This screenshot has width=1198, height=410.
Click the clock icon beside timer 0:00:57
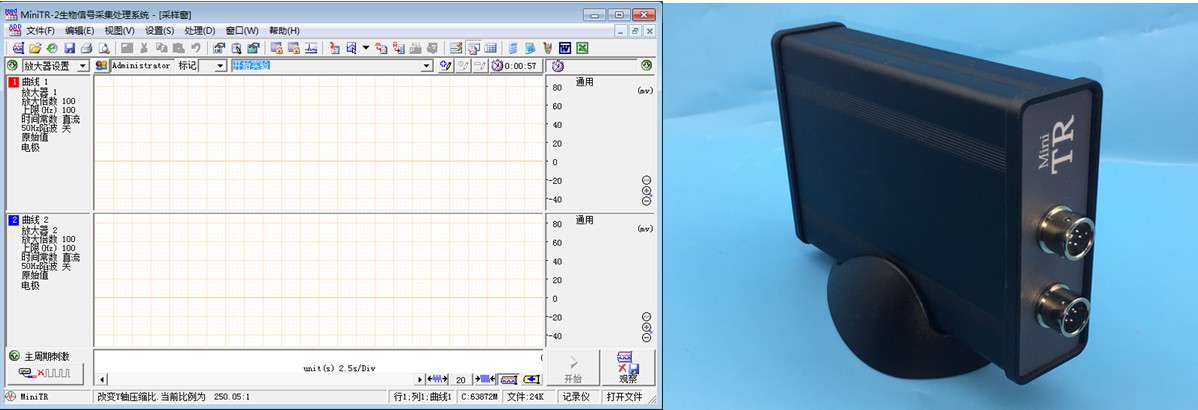pos(497,66)
